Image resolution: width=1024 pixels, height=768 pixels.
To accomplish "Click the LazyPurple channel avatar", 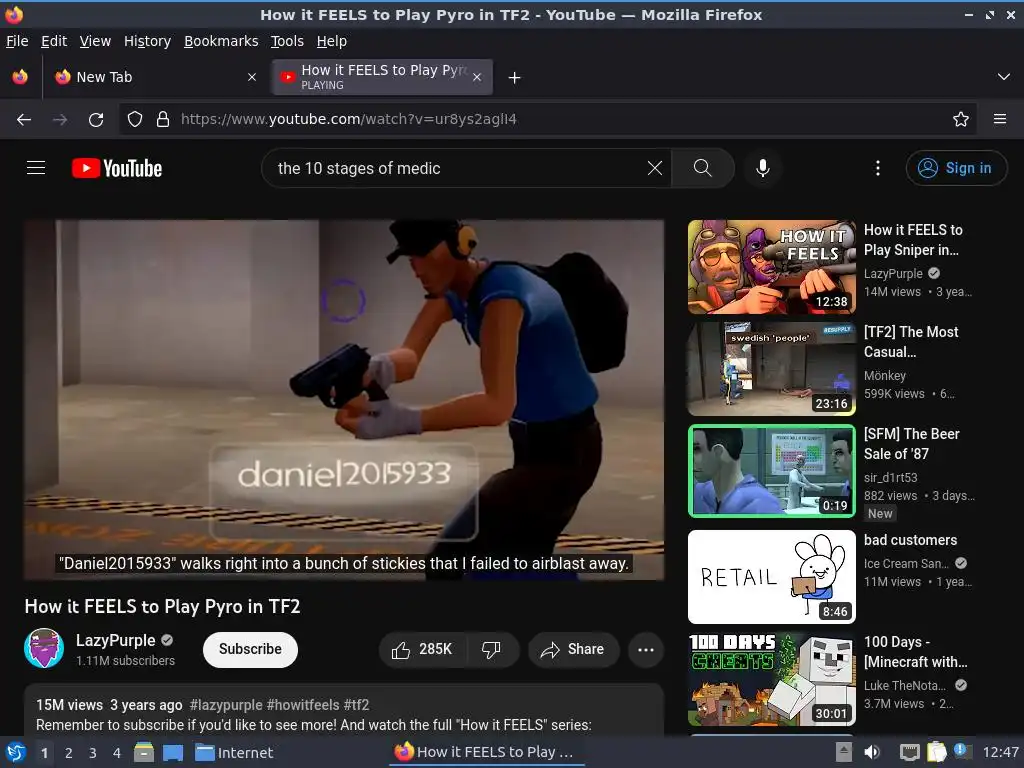I will [44, 648].
